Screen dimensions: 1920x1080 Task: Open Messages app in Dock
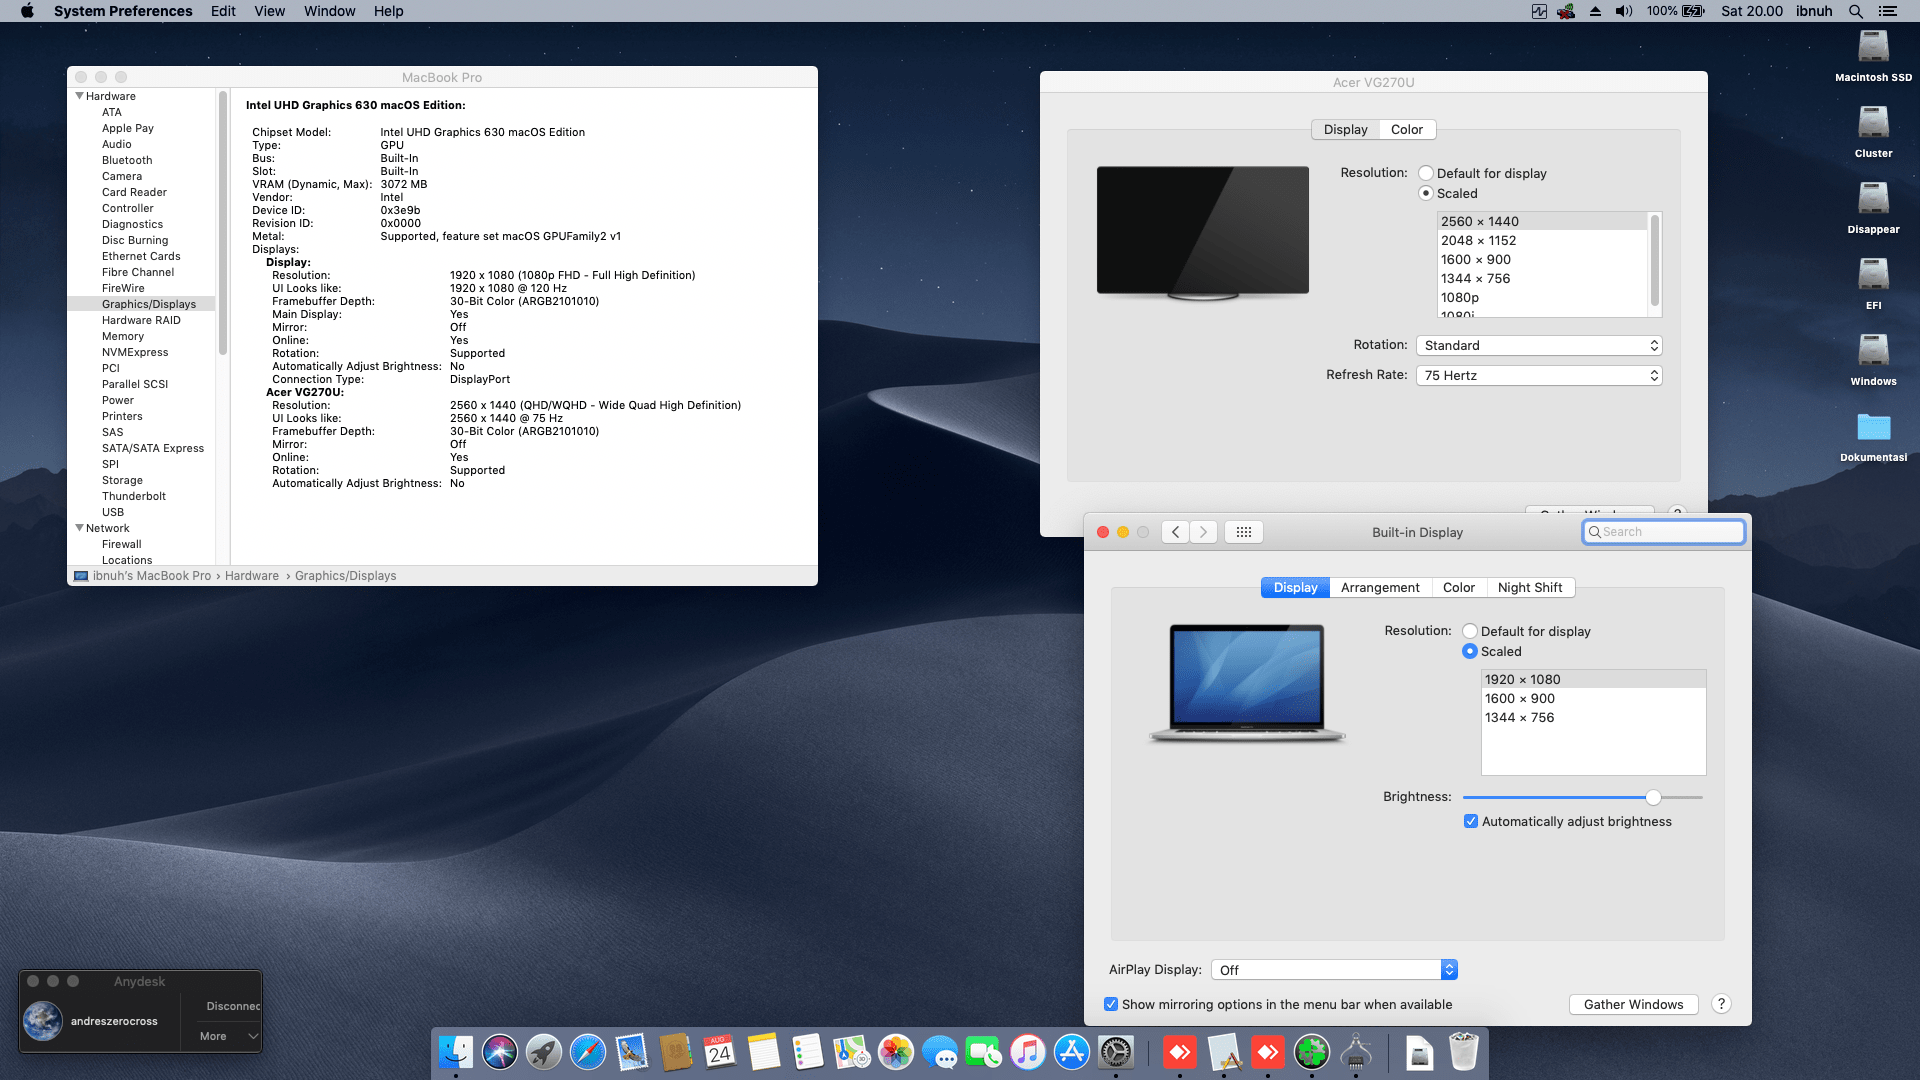(940, 1052)
